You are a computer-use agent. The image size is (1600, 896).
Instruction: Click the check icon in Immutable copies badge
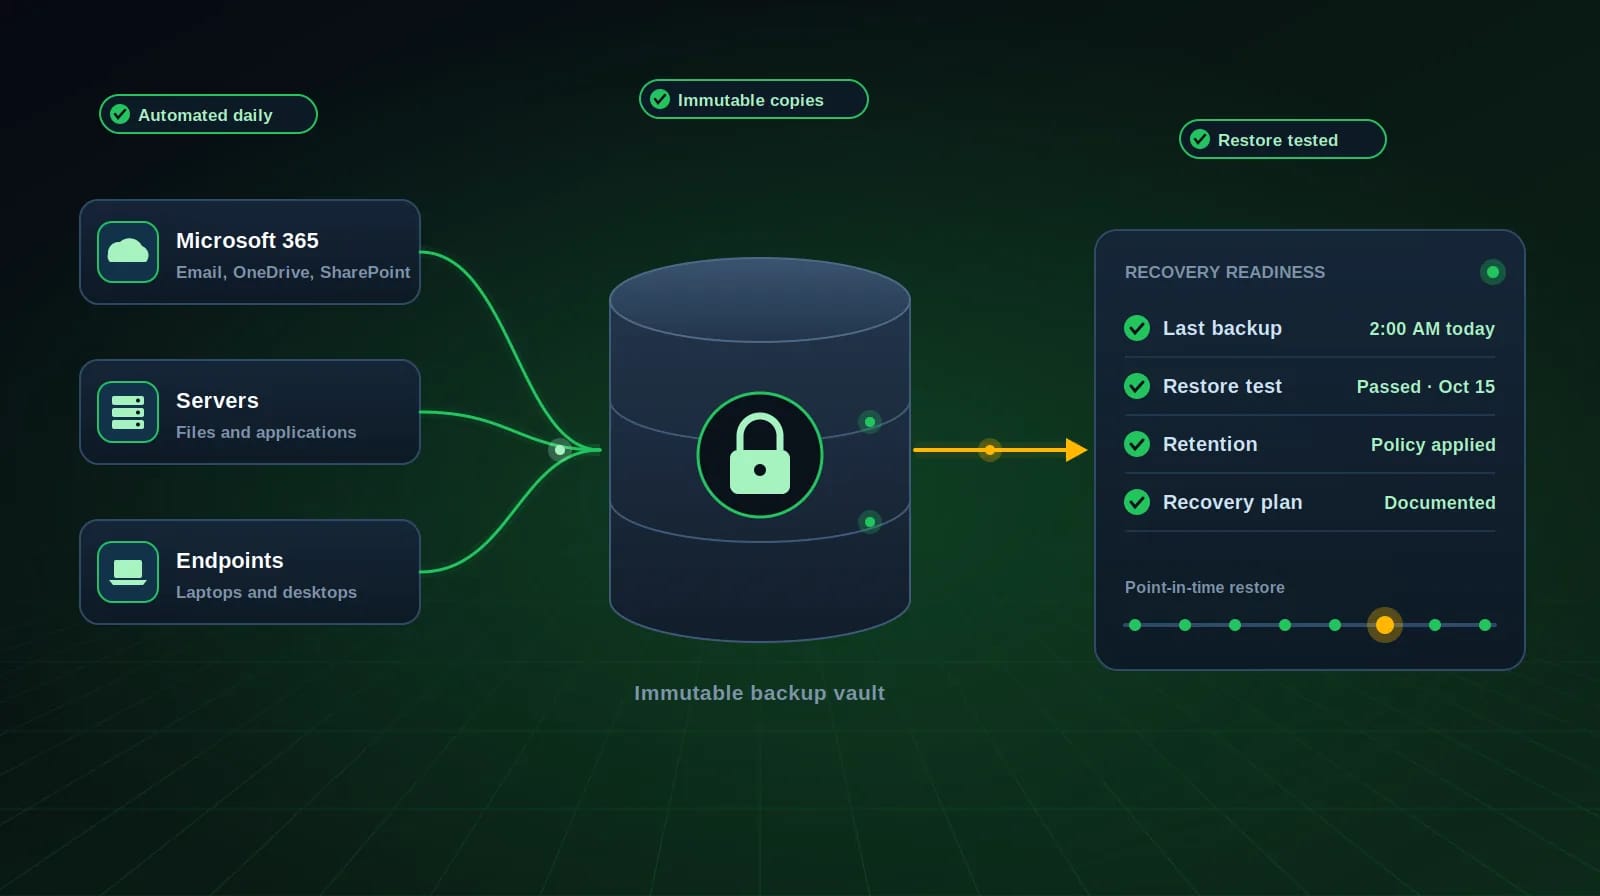pos(660,99)
